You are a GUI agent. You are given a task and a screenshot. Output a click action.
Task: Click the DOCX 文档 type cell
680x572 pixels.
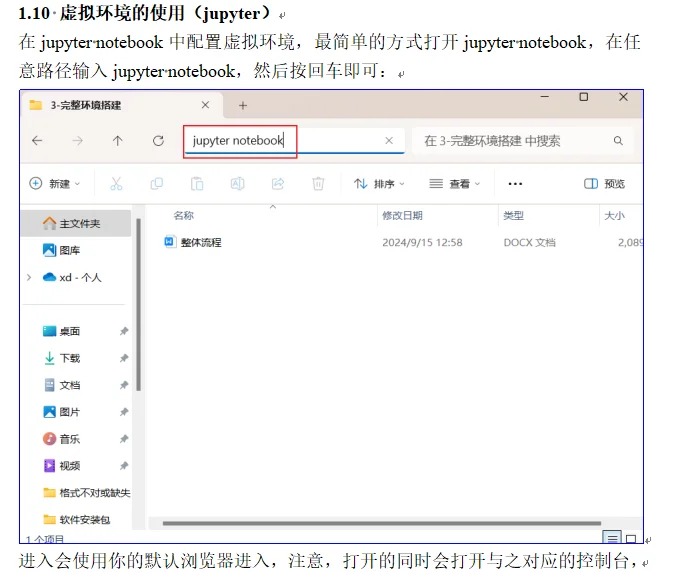529,242
